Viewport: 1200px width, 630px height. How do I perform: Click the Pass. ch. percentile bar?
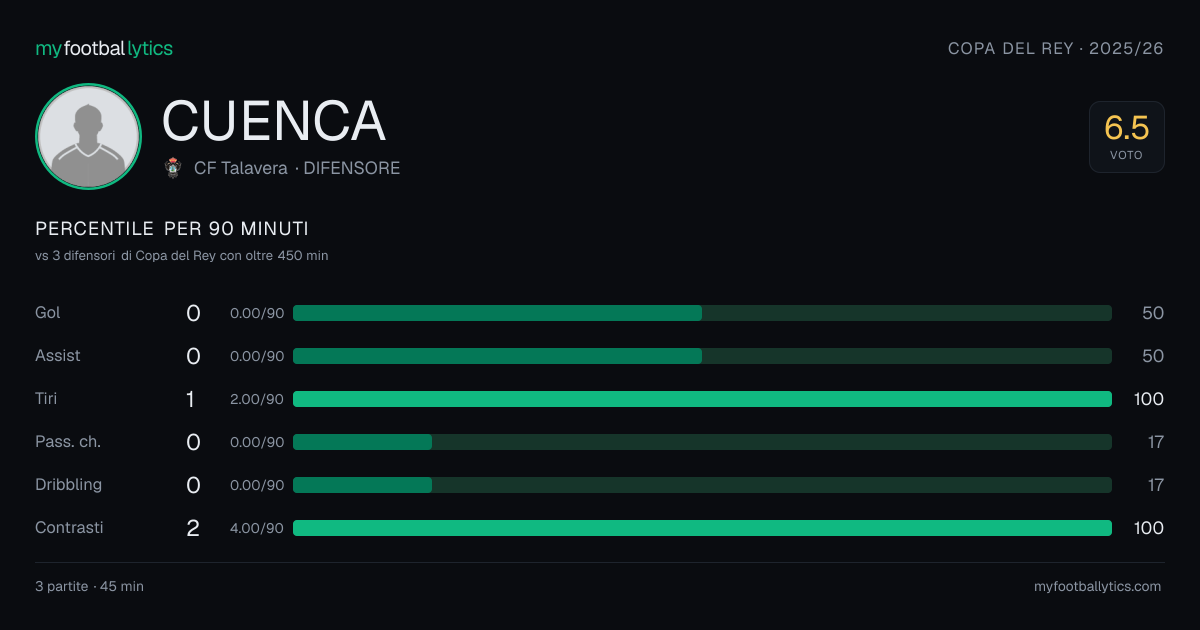pos(702,442)
